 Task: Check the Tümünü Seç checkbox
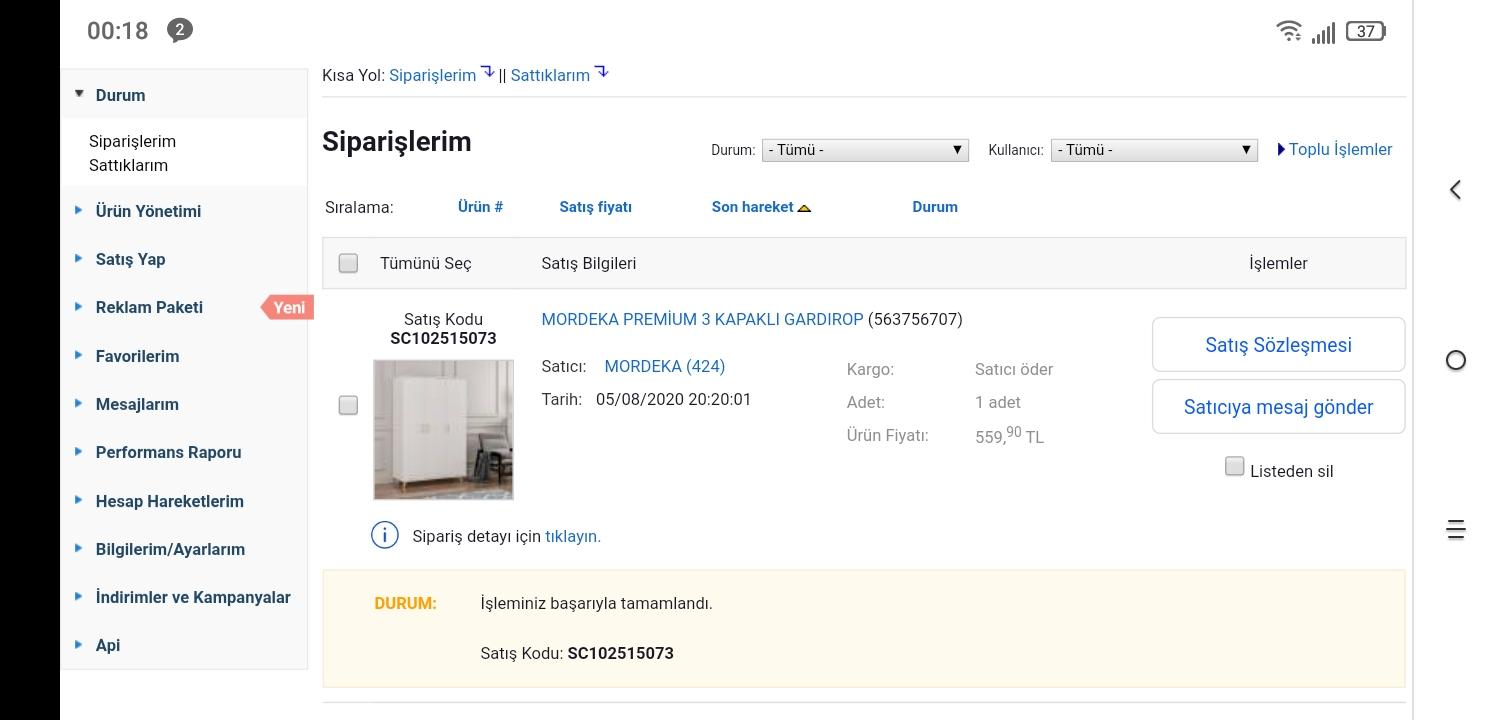[348, 263]
